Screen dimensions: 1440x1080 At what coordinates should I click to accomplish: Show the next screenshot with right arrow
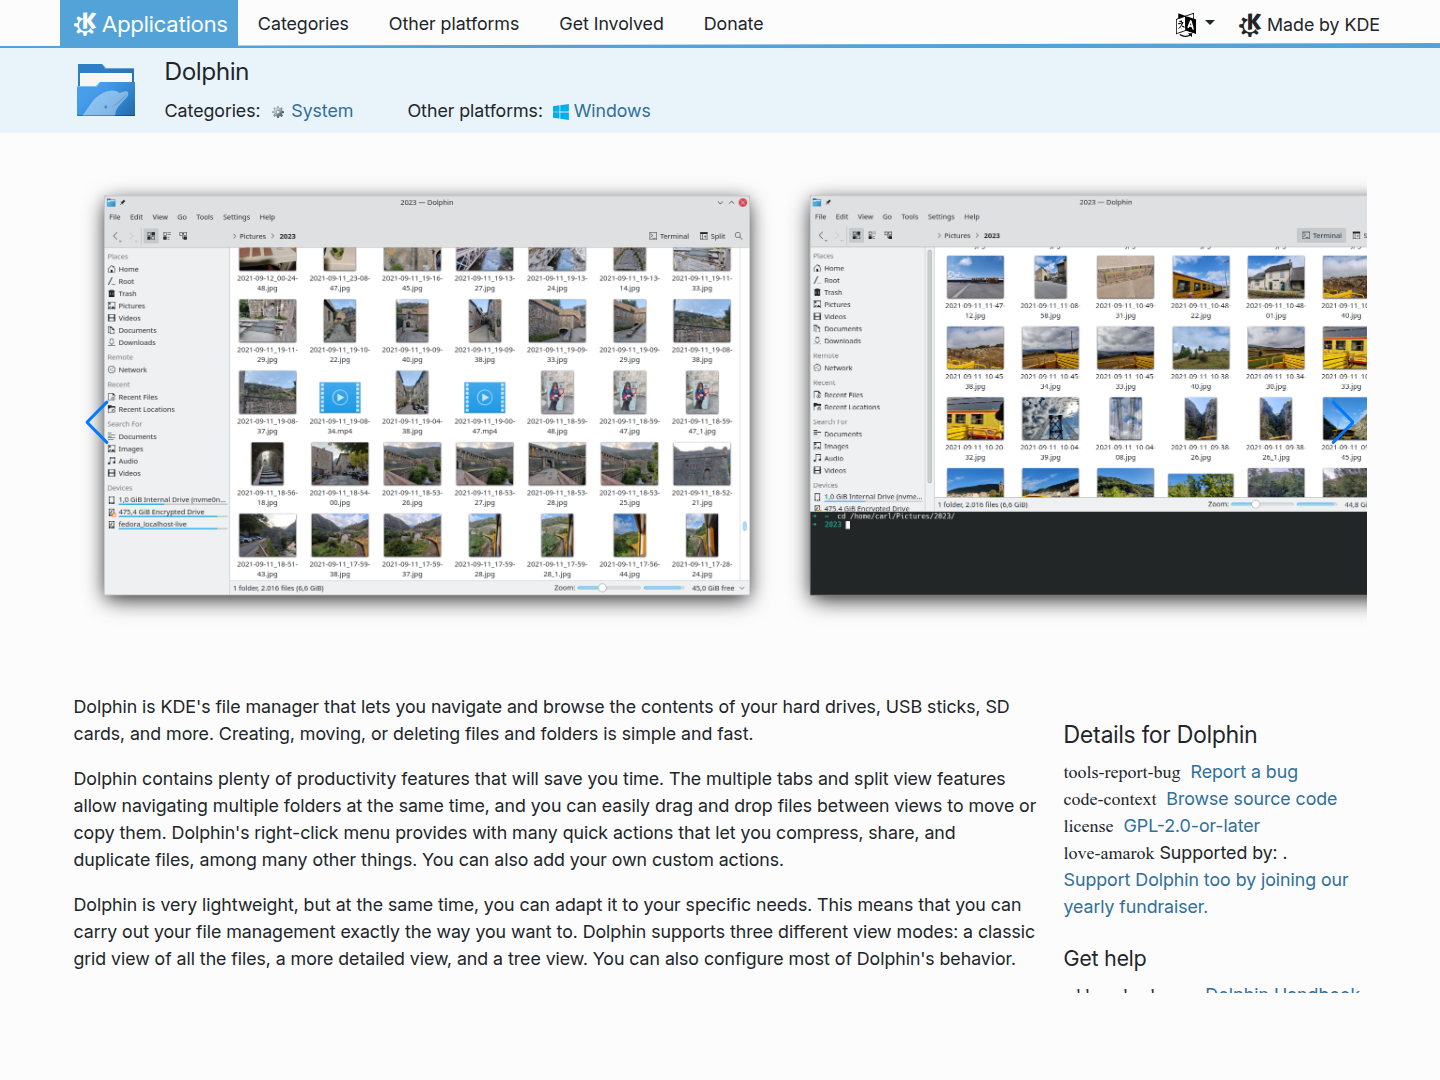(1343, 422)
